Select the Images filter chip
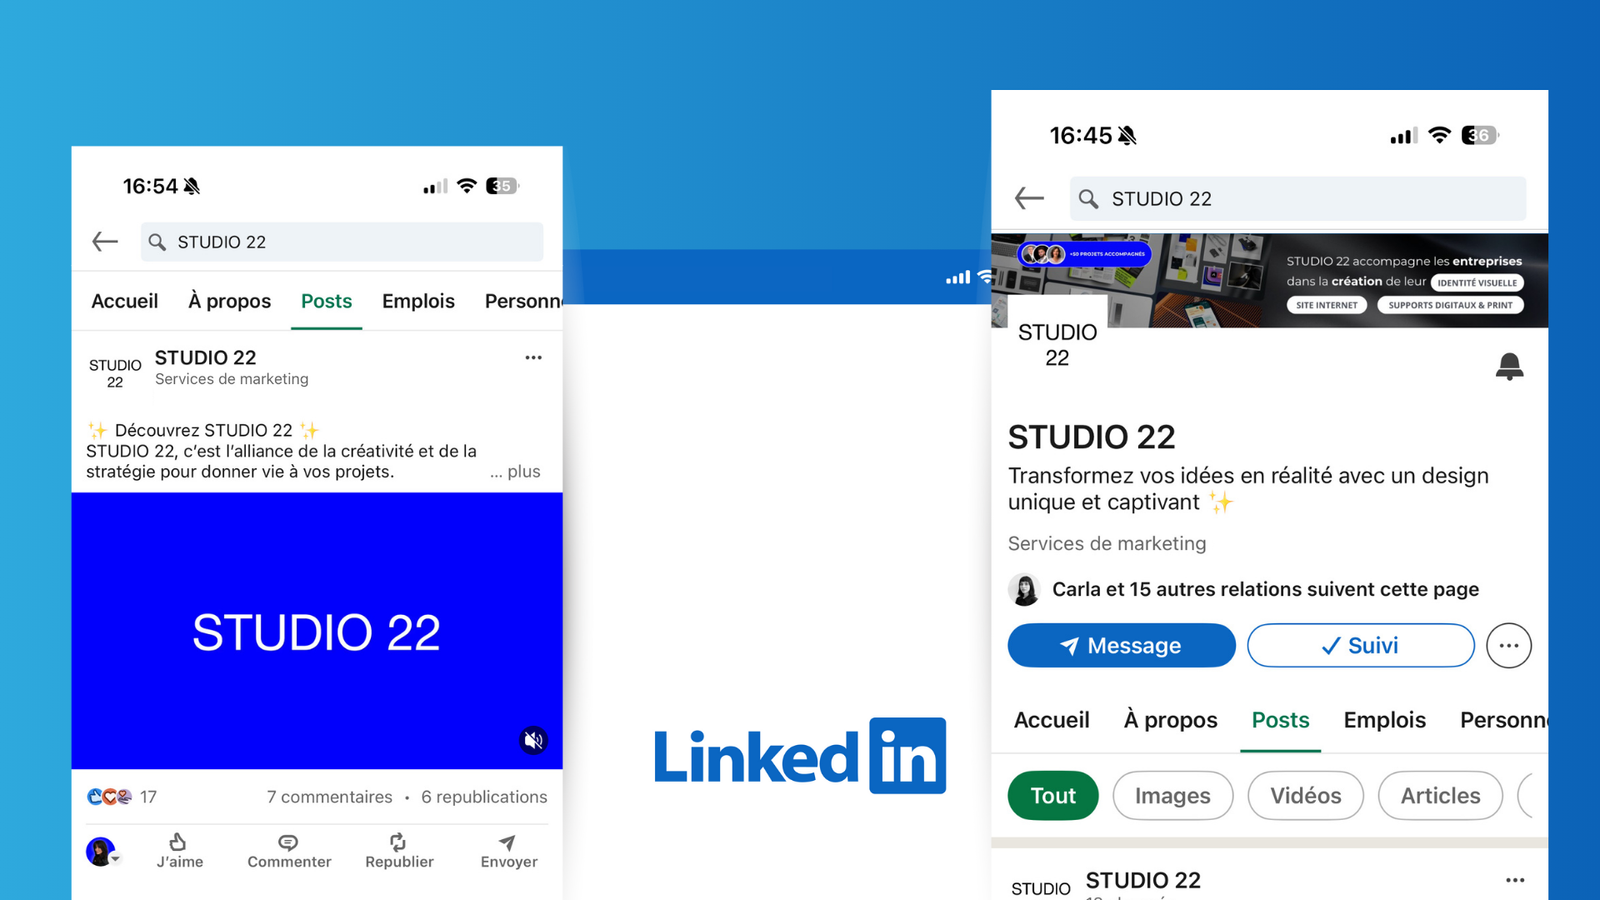 pos(1173,795)
